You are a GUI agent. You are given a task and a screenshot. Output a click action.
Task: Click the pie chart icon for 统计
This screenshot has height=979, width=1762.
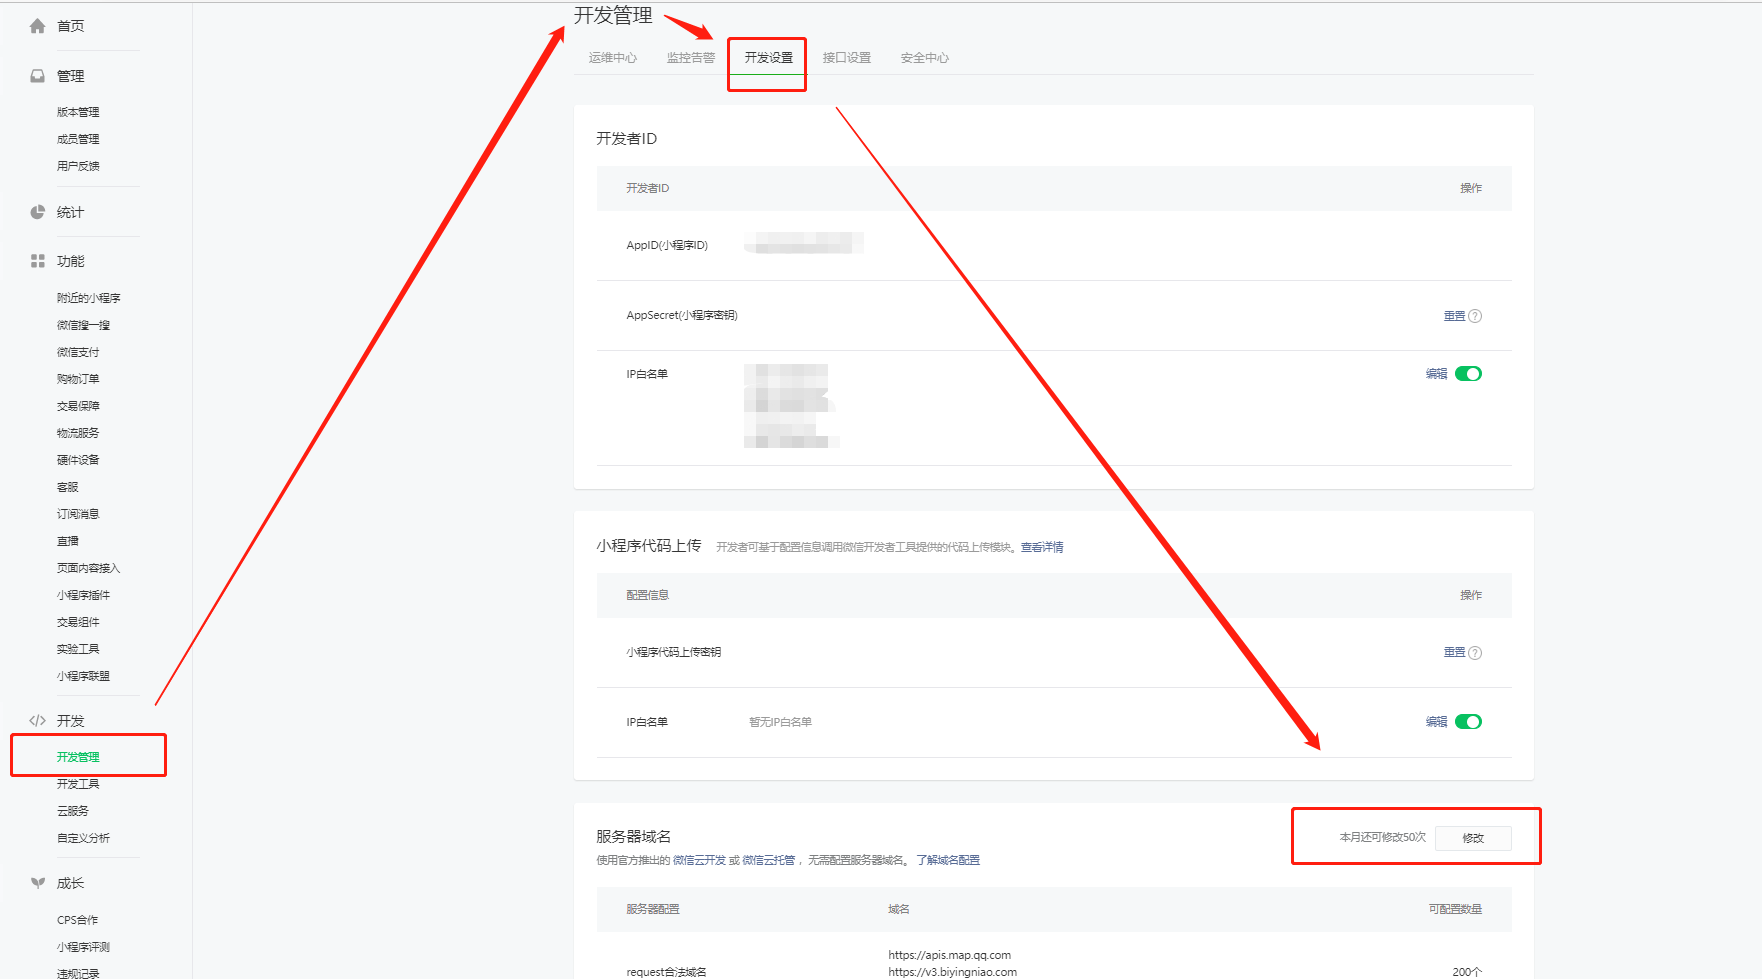click(x=38, y=212)
